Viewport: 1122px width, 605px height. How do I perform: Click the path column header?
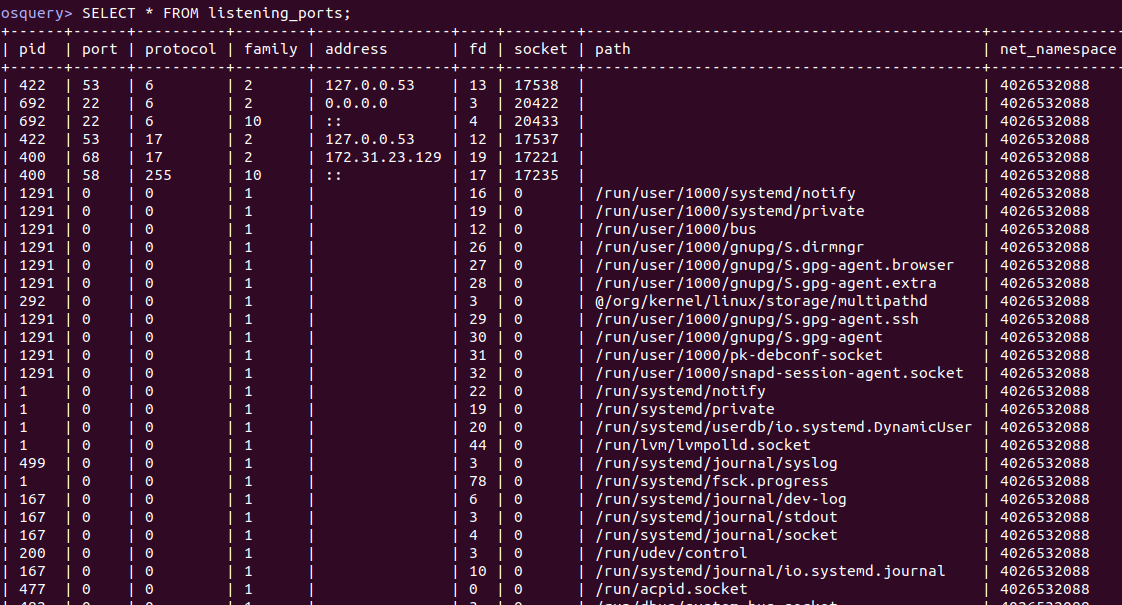click(x=613, y=49)
